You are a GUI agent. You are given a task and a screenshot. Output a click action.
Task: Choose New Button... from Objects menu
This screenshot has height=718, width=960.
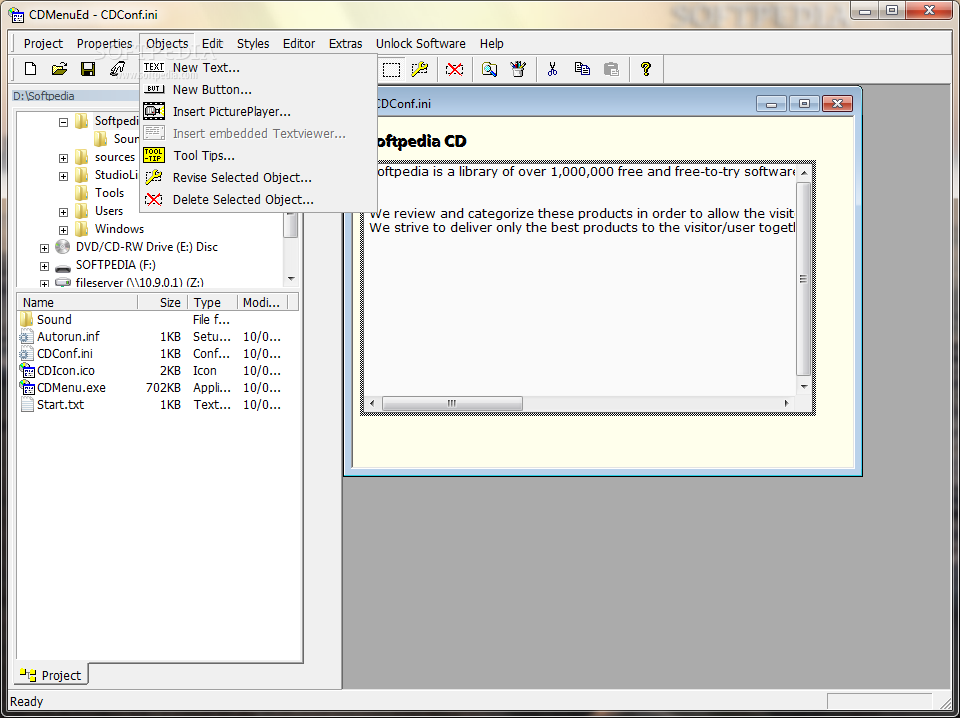(258, 90)
